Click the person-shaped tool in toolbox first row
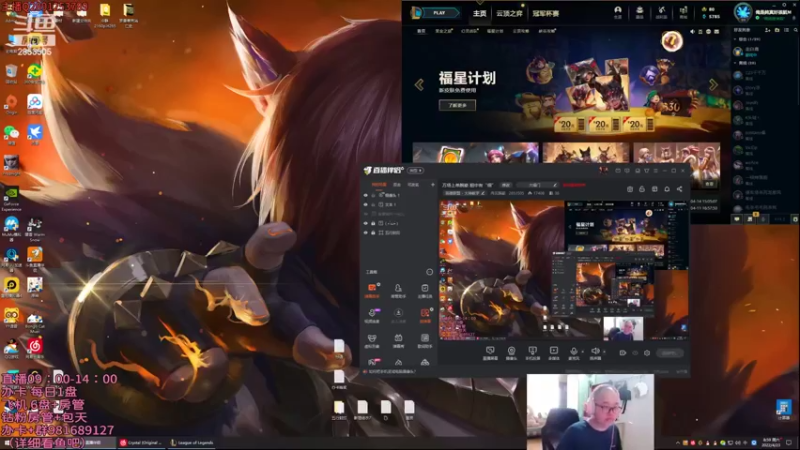 coord(398,290)
